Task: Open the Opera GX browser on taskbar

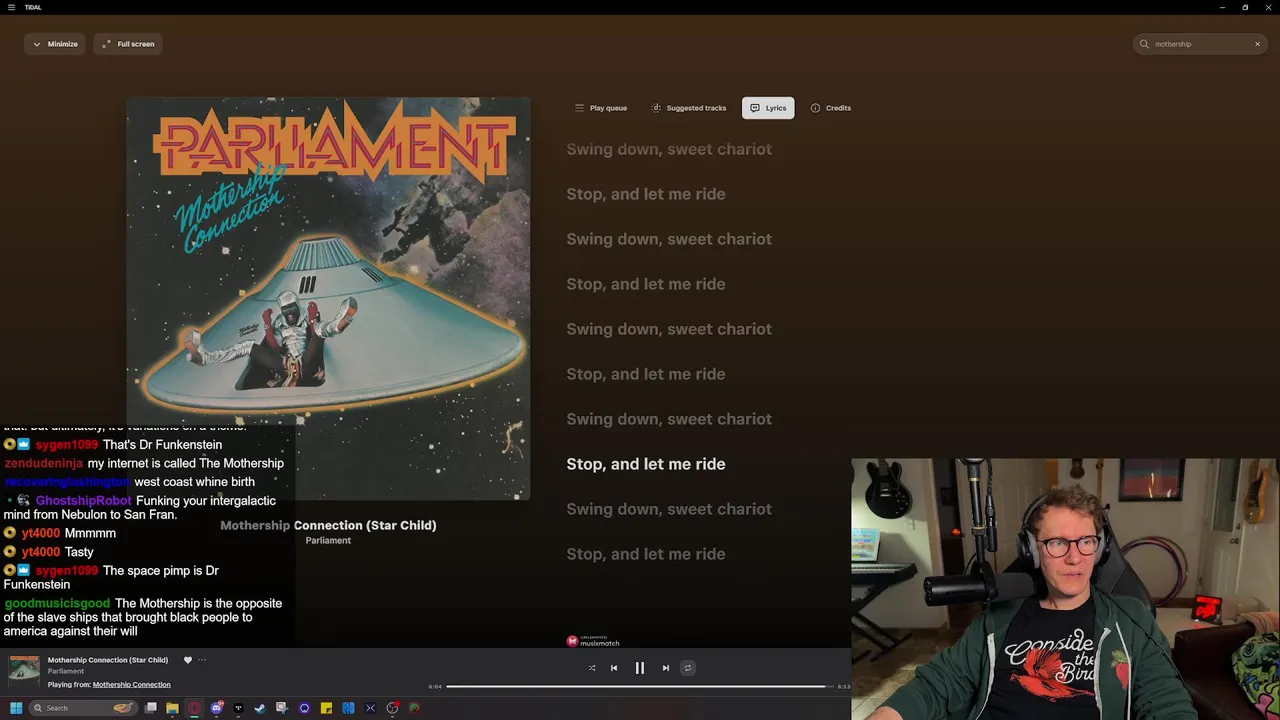Action: pos(194,708)
